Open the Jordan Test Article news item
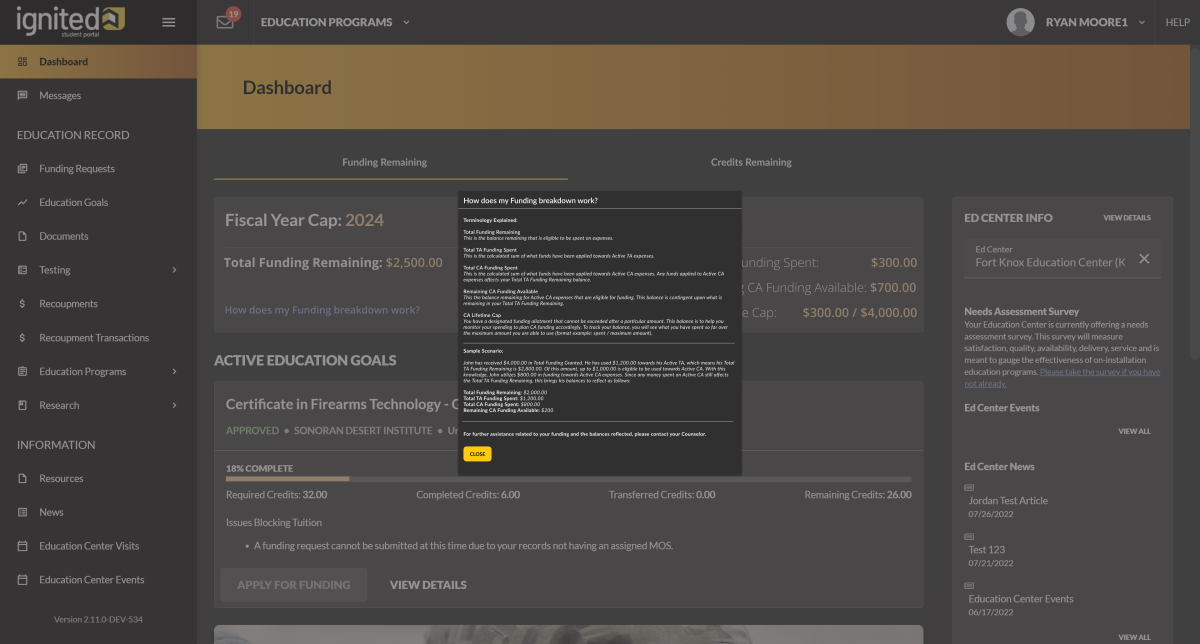The image size is (1200, 644). (x=1008, y=501)
